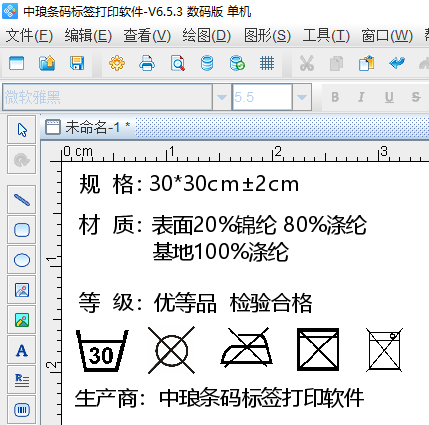The image size is (429, 425).
Task: Select the 规格: 30*30cm±2cm text
Action: pos(189,184)
